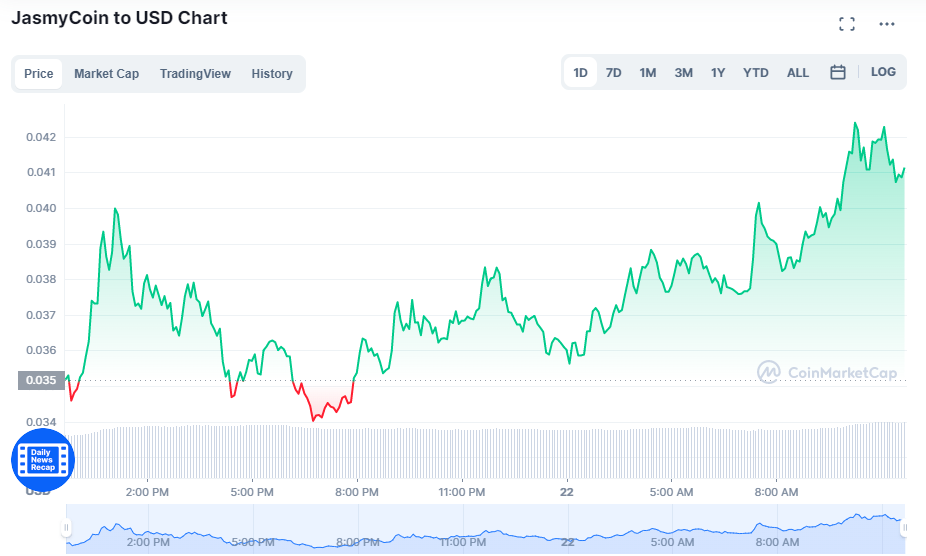Open the calendar date range picker
The width and height of the screenshot is (926, 556).
click(x=837, y=72)
